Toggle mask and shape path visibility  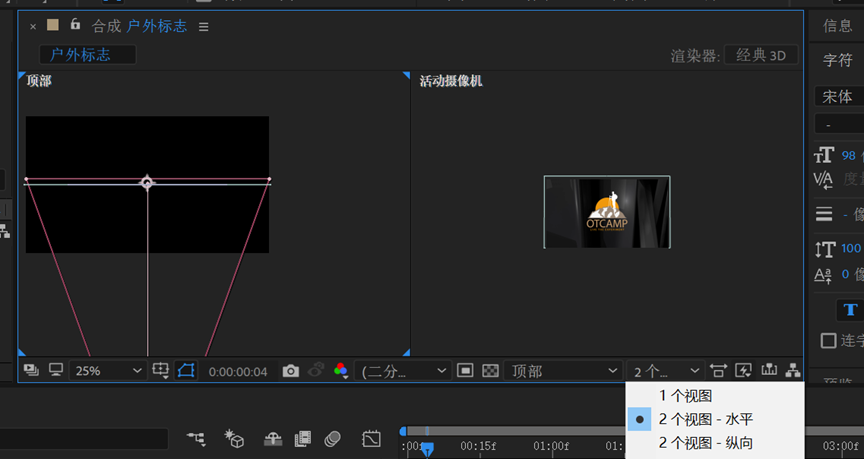pos(186,370)
